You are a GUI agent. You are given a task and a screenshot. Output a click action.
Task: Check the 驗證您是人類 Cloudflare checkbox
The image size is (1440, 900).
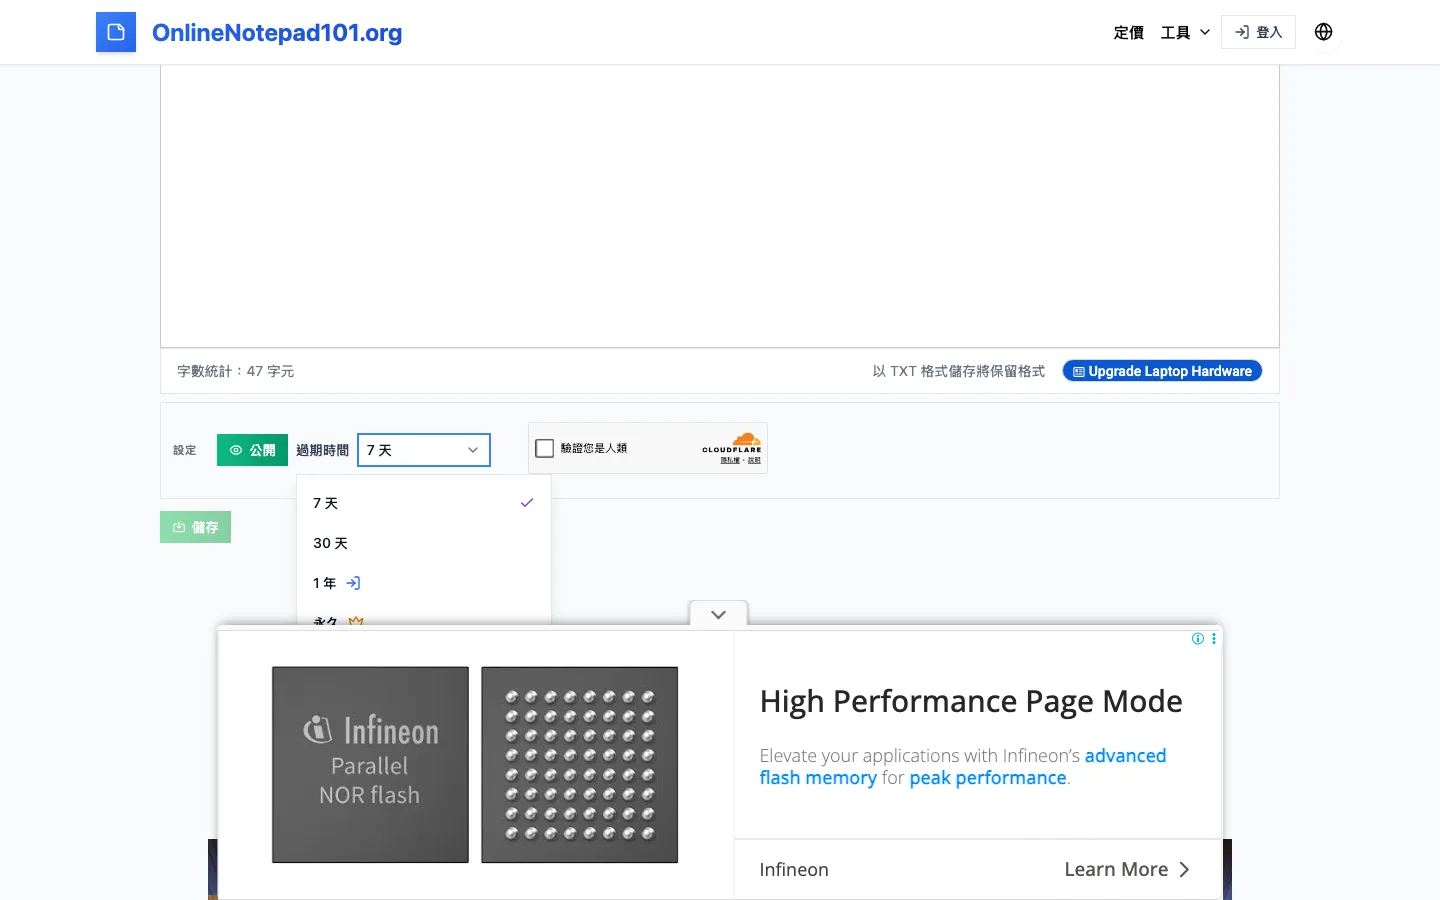545,448
